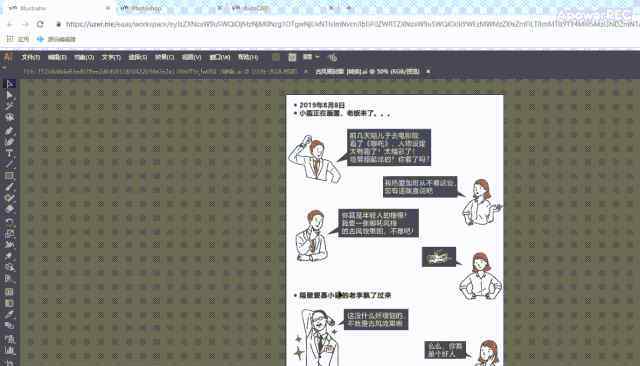This screenshot has width=640, height=366.
Task: Open Bridge from the menu bar icon
Action: [276, 57]
